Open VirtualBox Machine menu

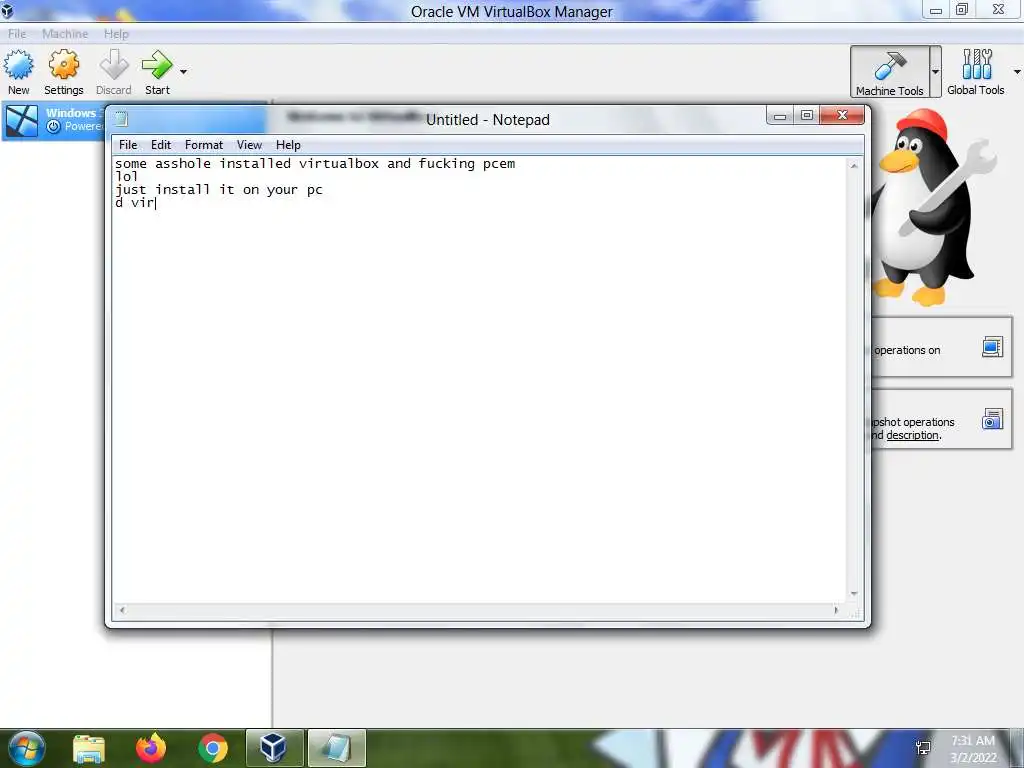tap(65, 33)
